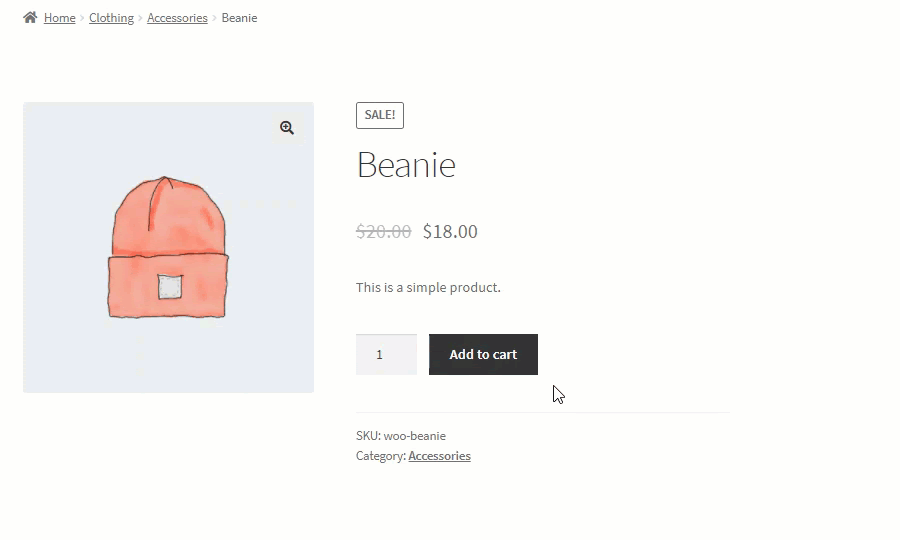Screen dimensions: 900x540
Task: Click the gray patch on the beanie
Action: coord(170,286)
